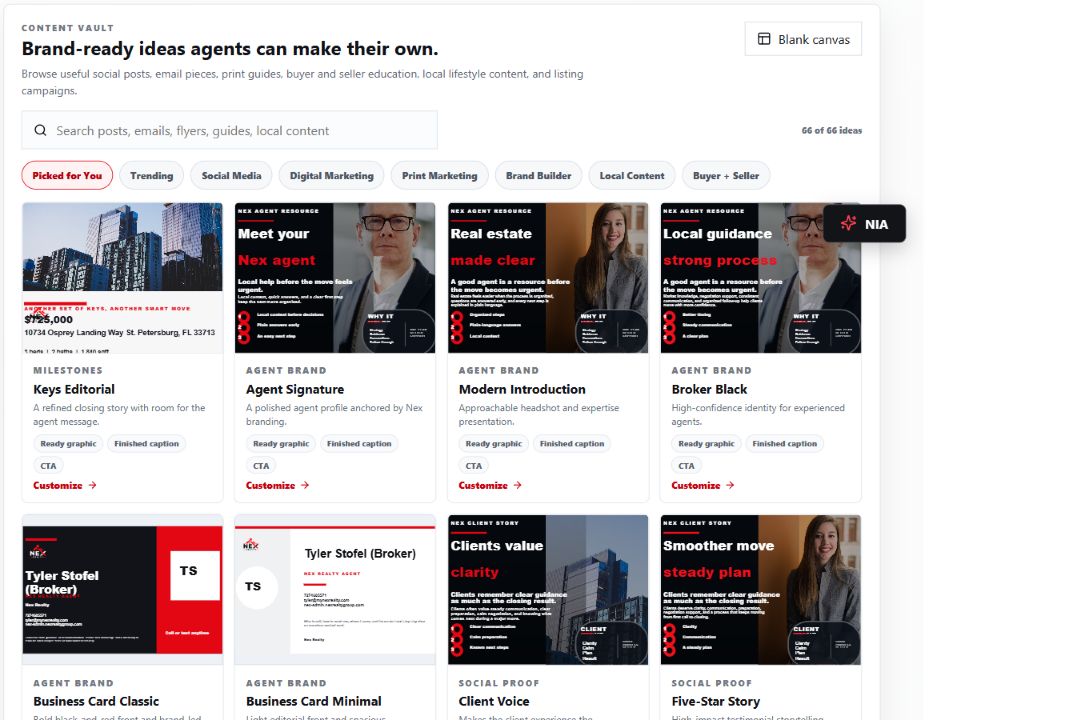Screen dimensions: 1085x720
Task: View Local Content ideas
Action: click(632, 176)
